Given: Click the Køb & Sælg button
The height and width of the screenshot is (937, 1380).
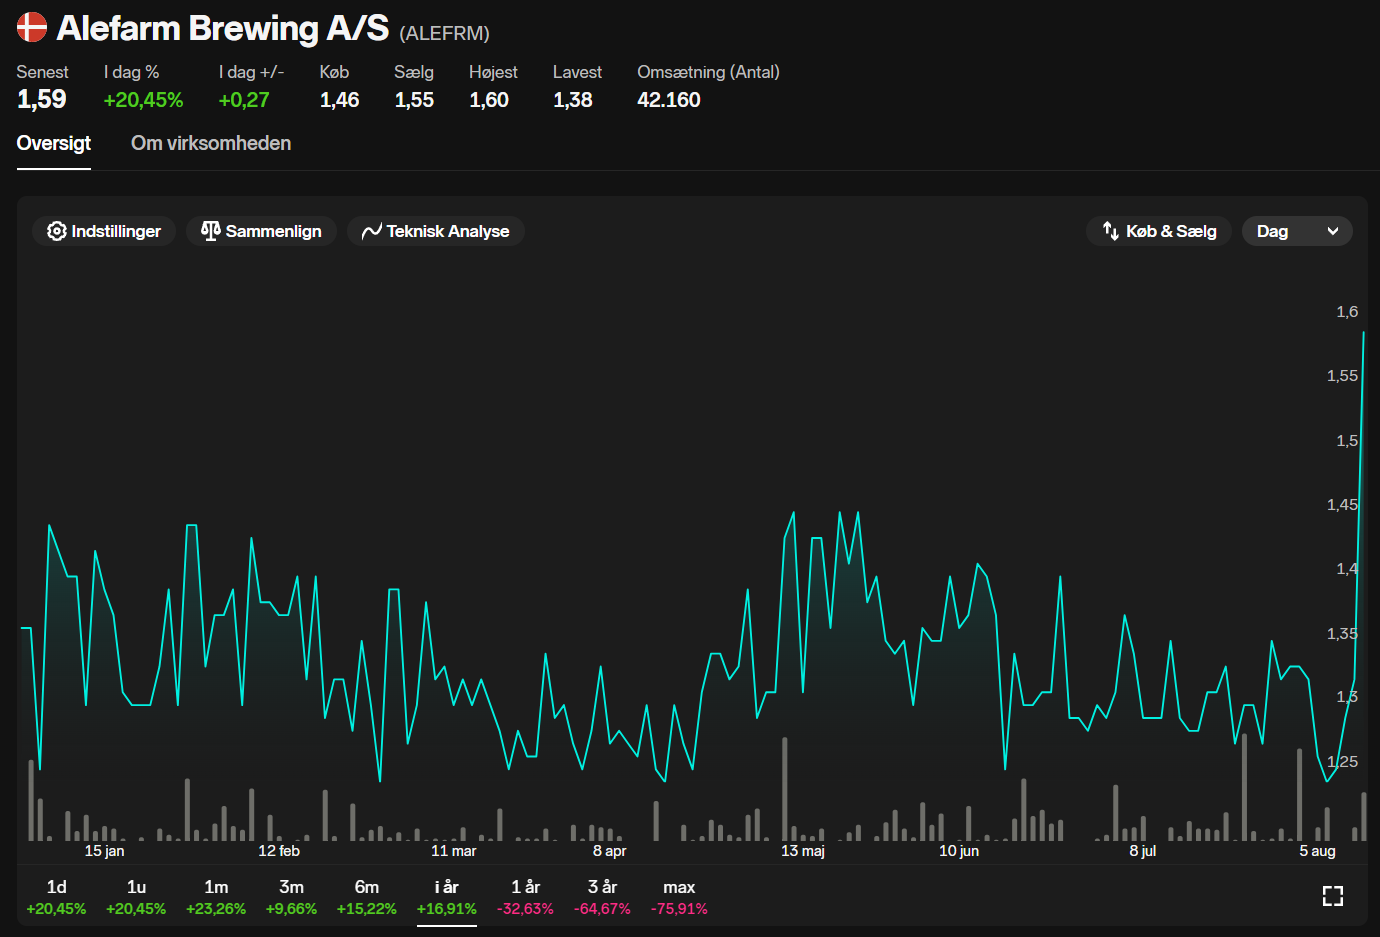Looking at the screenshot, I should [x=1159, y=231].
